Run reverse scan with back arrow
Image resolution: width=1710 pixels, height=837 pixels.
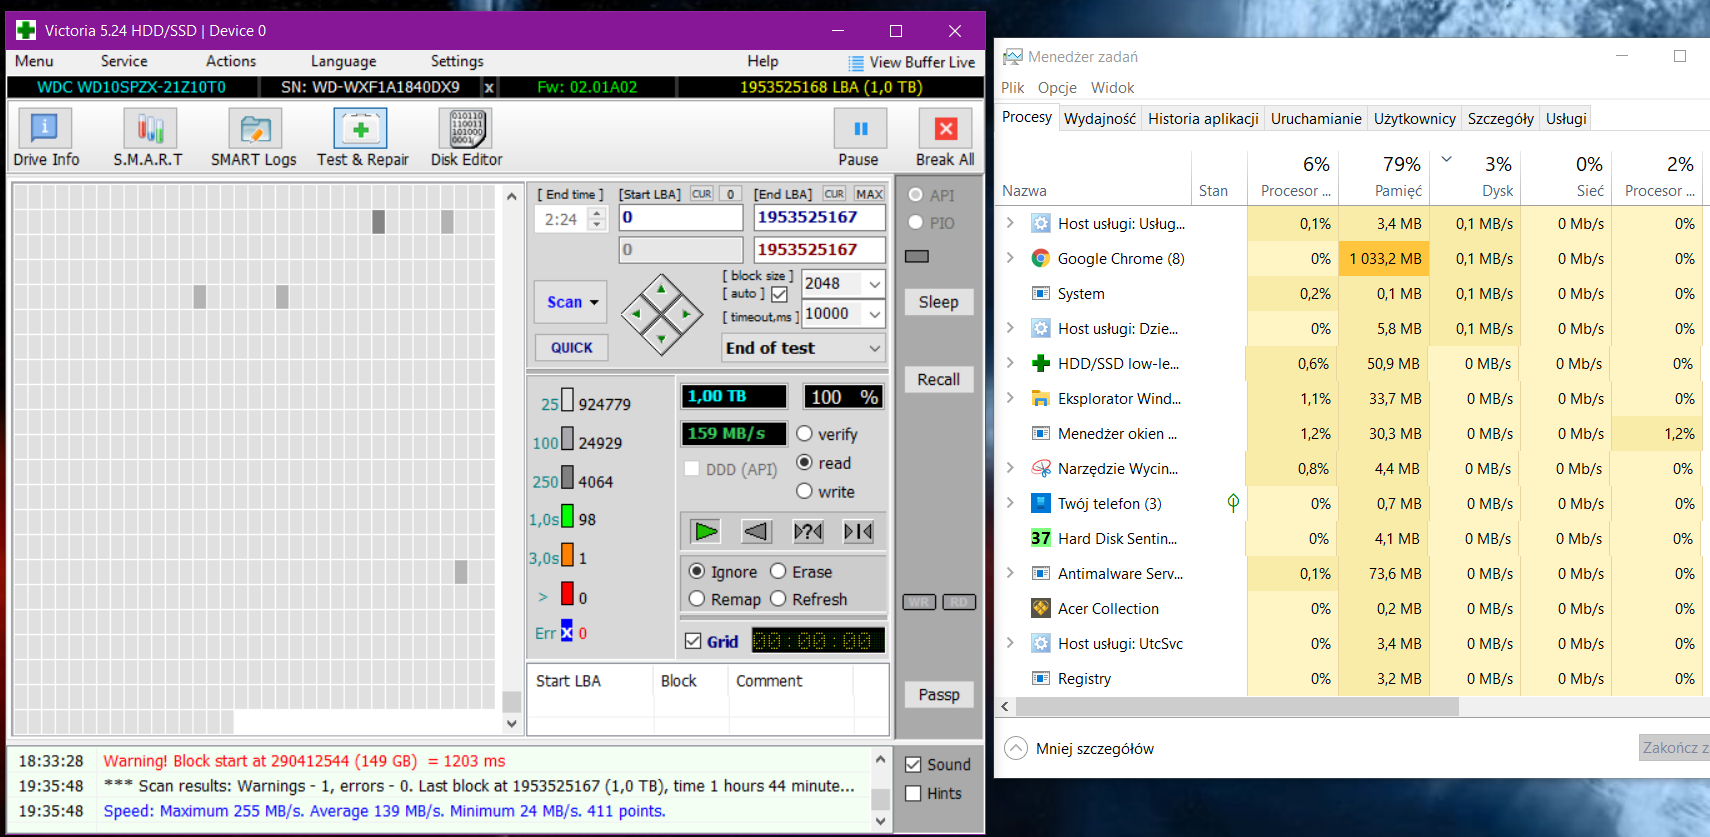pyautogui.click(x=757, y=531)
